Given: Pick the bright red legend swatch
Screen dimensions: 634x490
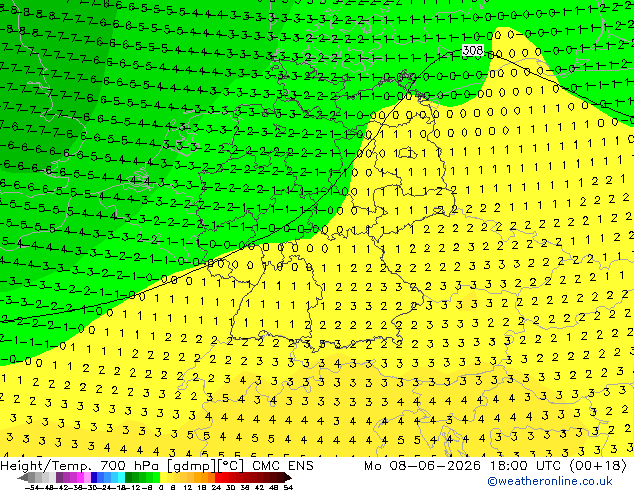Looking at the screenshot, I should click(x=218, y=477).
